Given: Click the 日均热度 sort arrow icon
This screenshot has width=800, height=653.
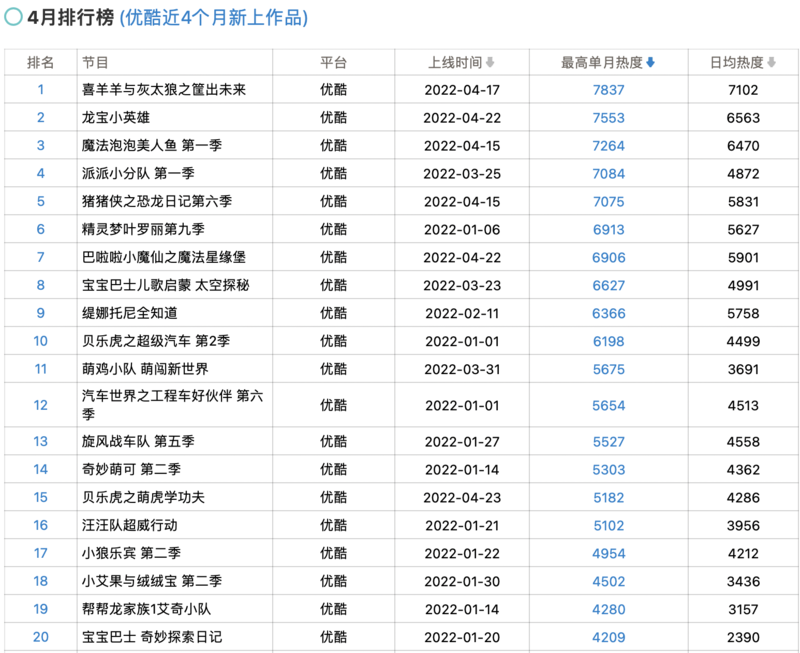Looking at the screenshot, I should point(771,62).
